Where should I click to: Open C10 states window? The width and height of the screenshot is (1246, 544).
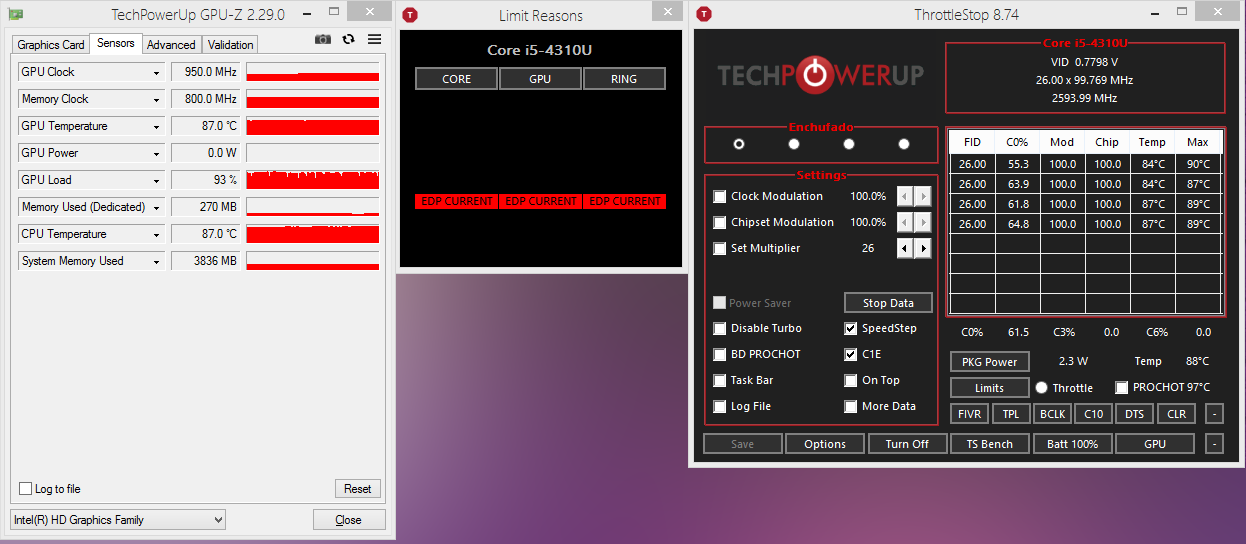click(1093, 414)
